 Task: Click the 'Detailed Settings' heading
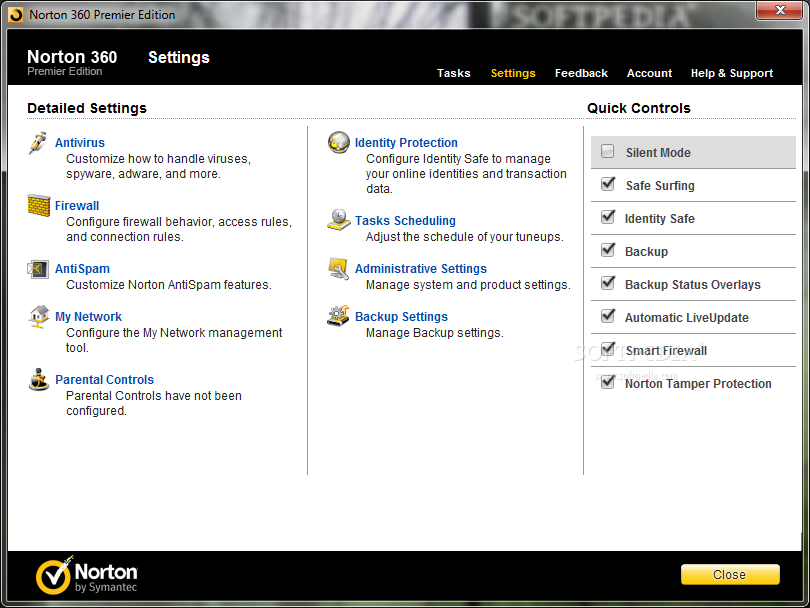click(x=87, y=108)
